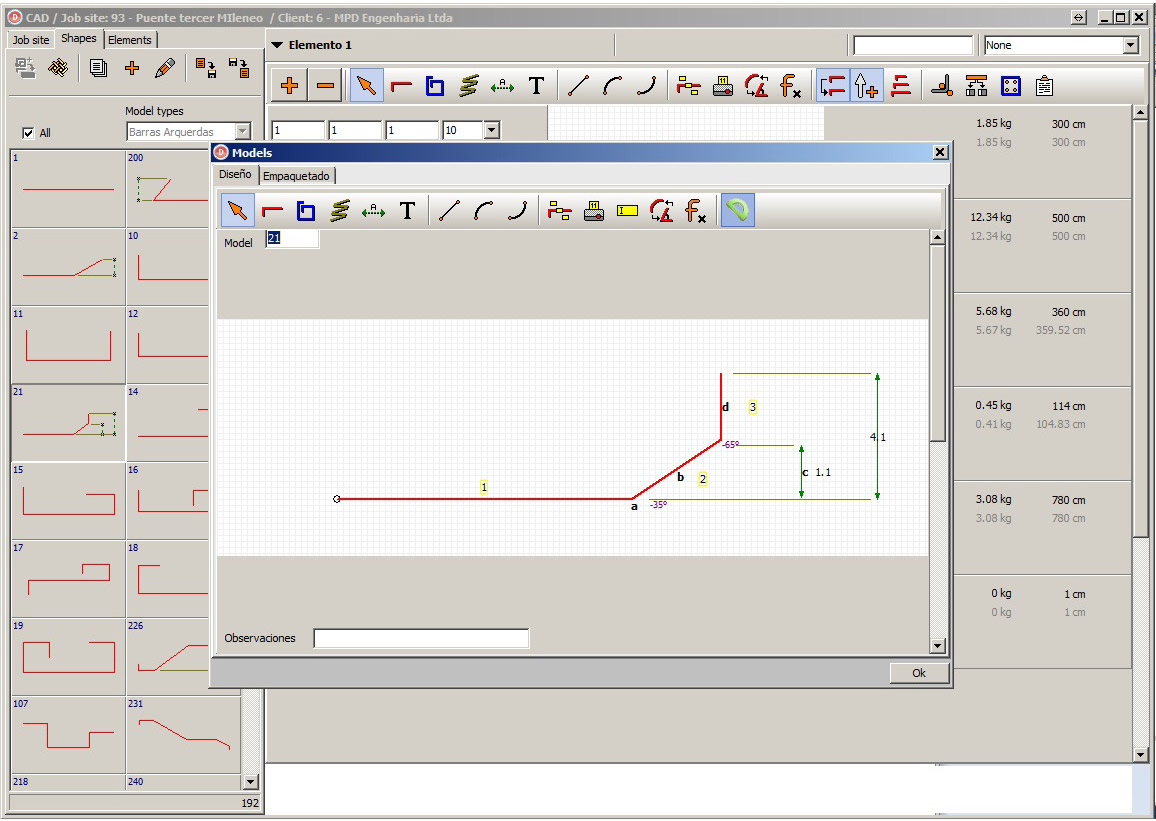Choose the green spiral tool in Models dialog
The height and width of the screenshot is (821, 1156).
tap(339, 211)
